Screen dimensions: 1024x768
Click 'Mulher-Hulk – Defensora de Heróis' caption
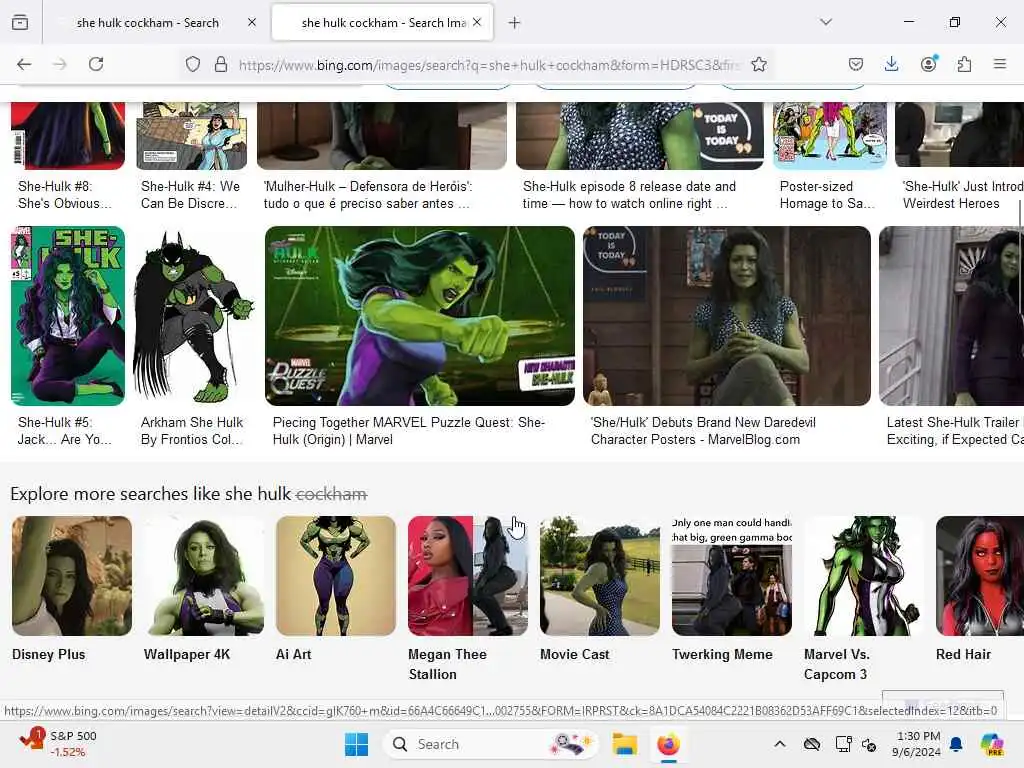(367, 195)
